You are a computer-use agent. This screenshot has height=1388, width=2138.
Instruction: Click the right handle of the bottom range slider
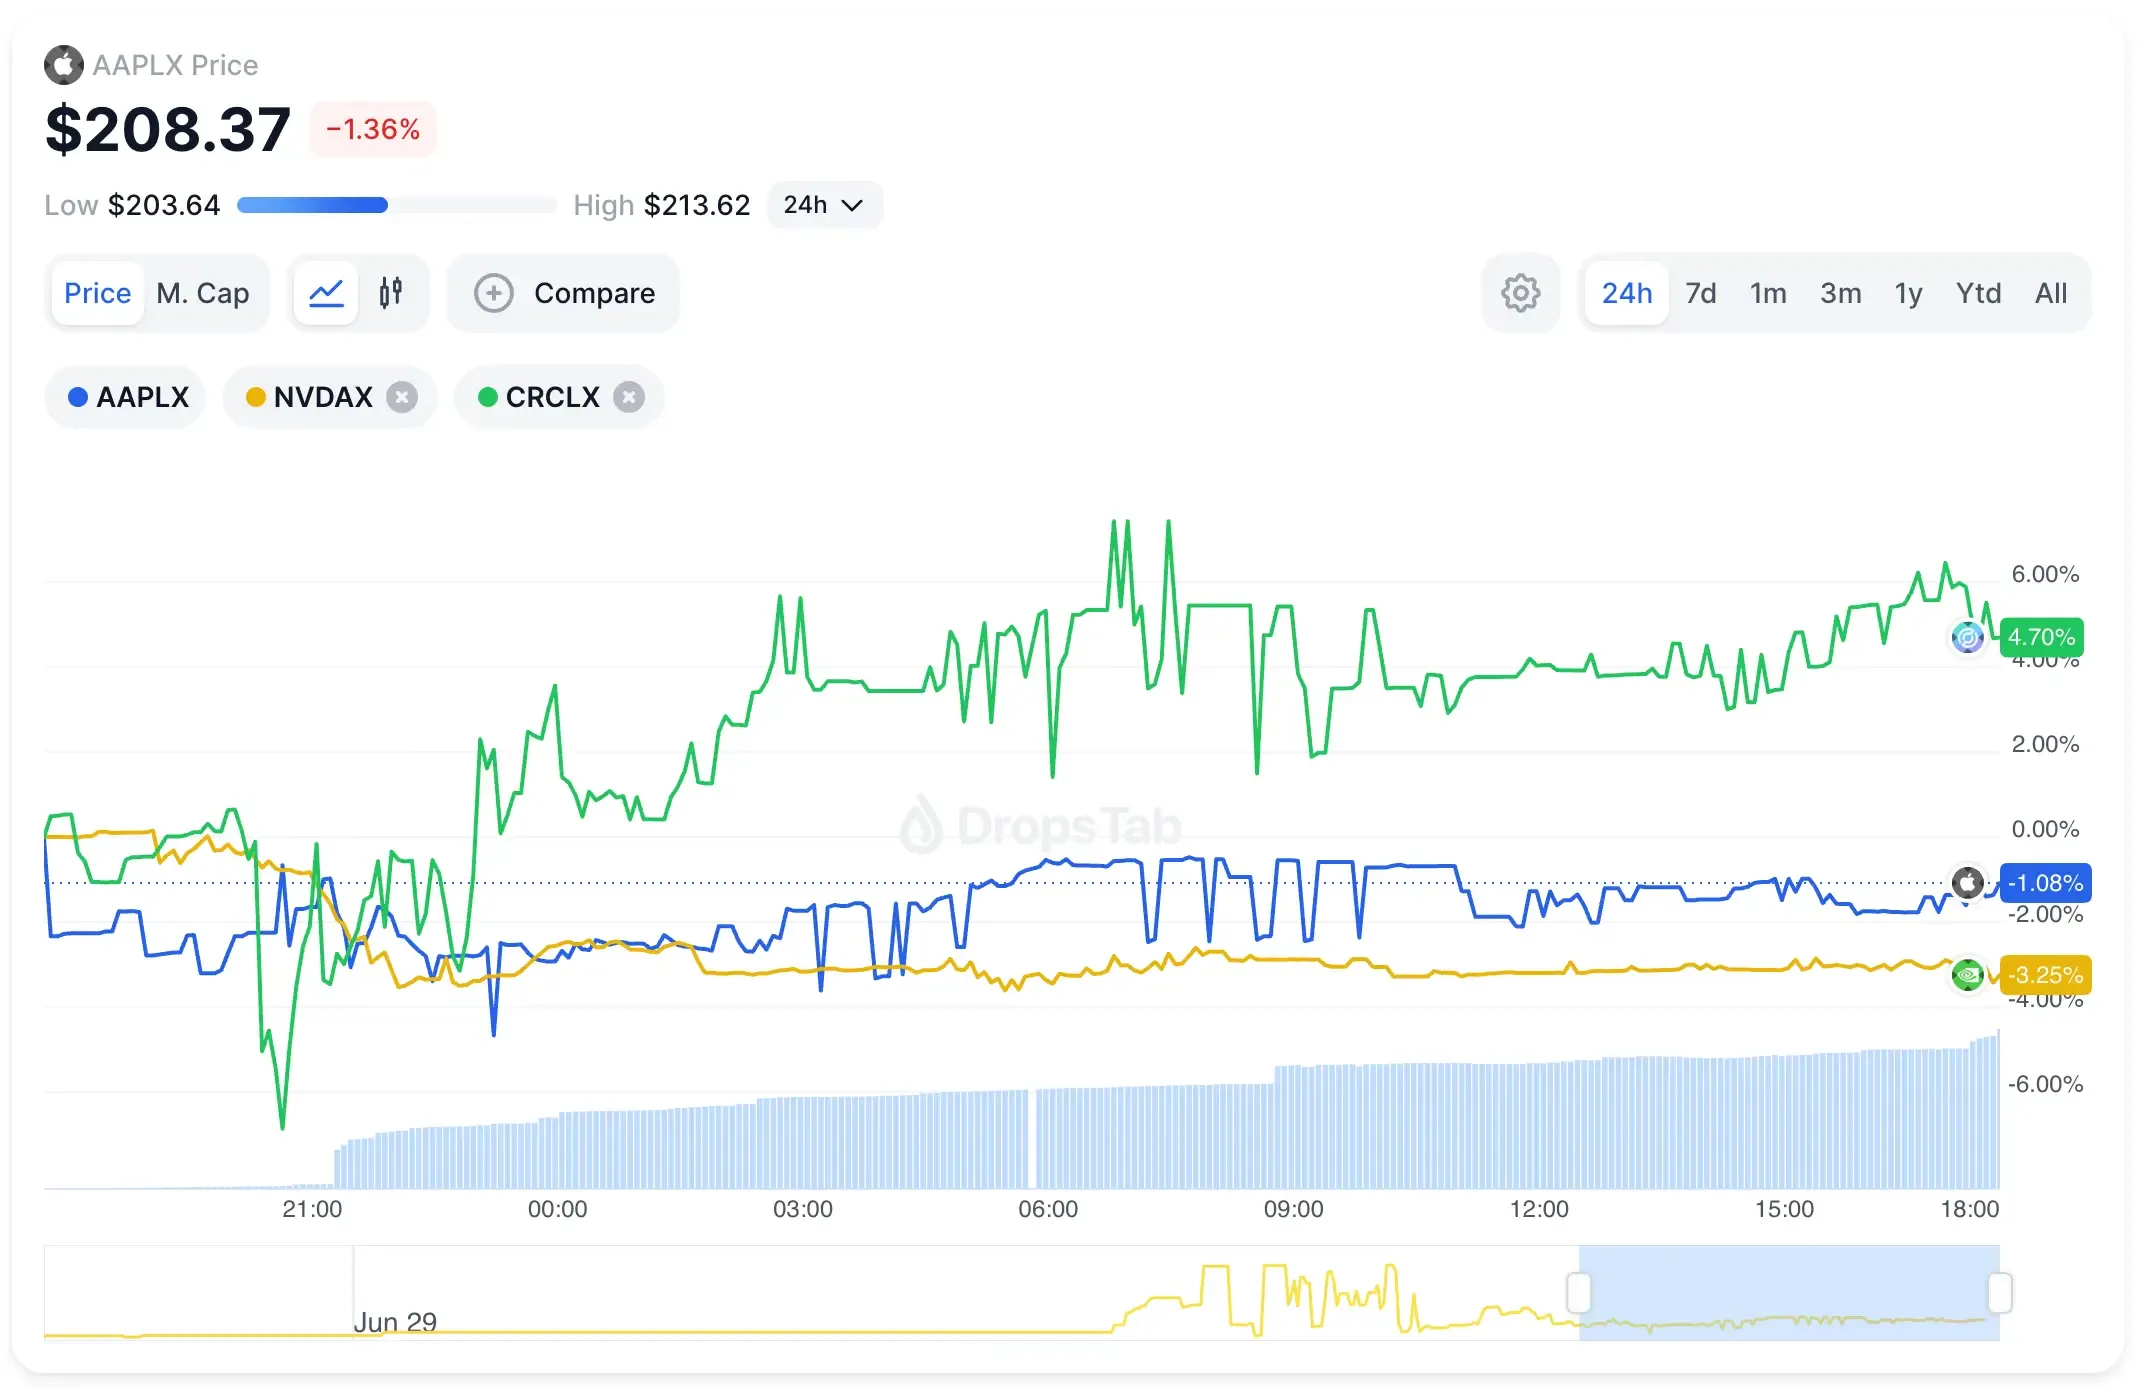coord(2000,1292)
